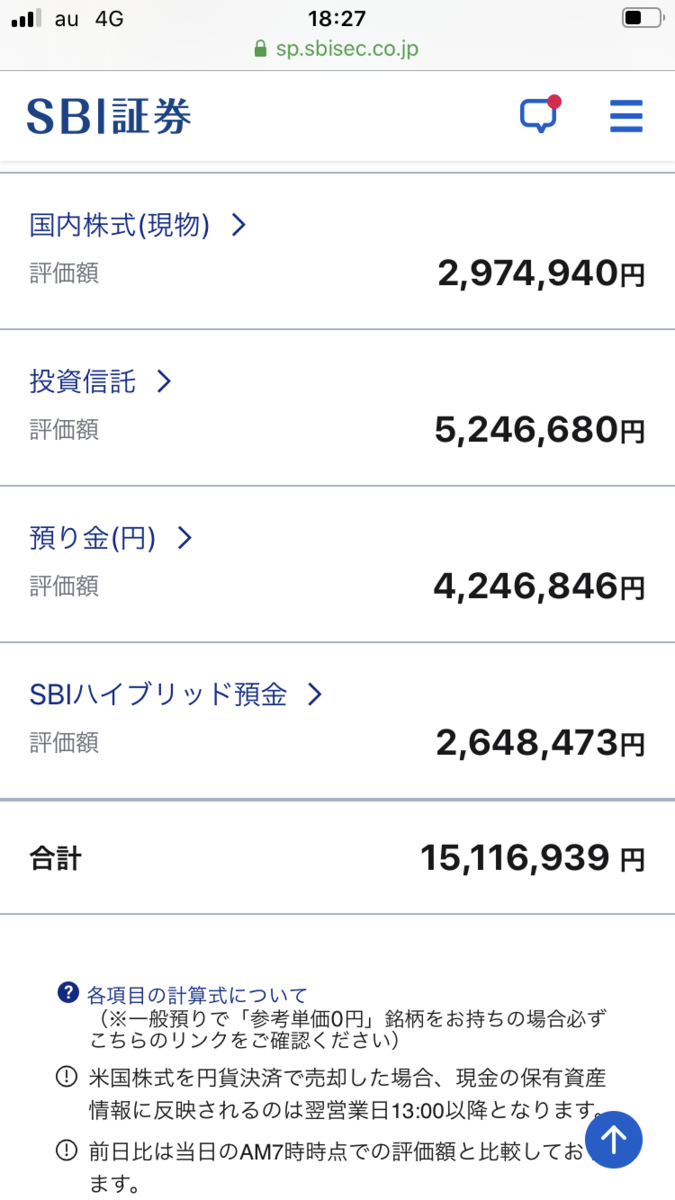The height and width of the screenshot is (1200, 675).
Task: Tap the lock icon in address bar
Action: tap(261, 49)
